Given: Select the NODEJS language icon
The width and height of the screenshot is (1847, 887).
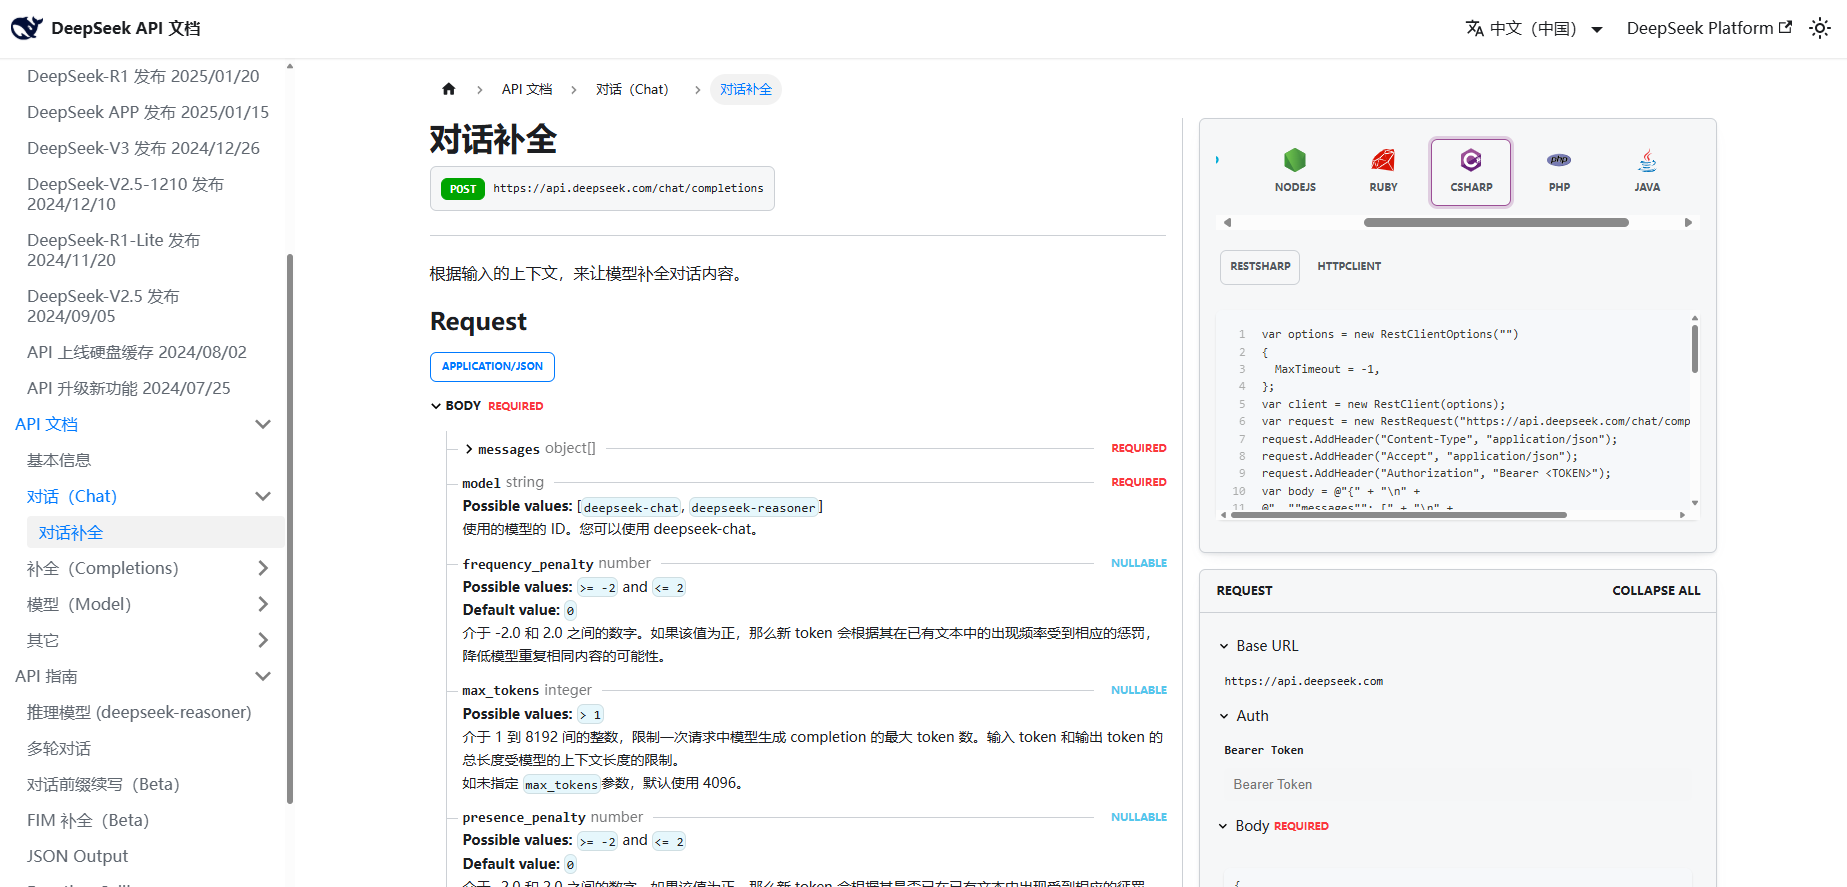Looking at the screenshot, I should [1295, 171].
